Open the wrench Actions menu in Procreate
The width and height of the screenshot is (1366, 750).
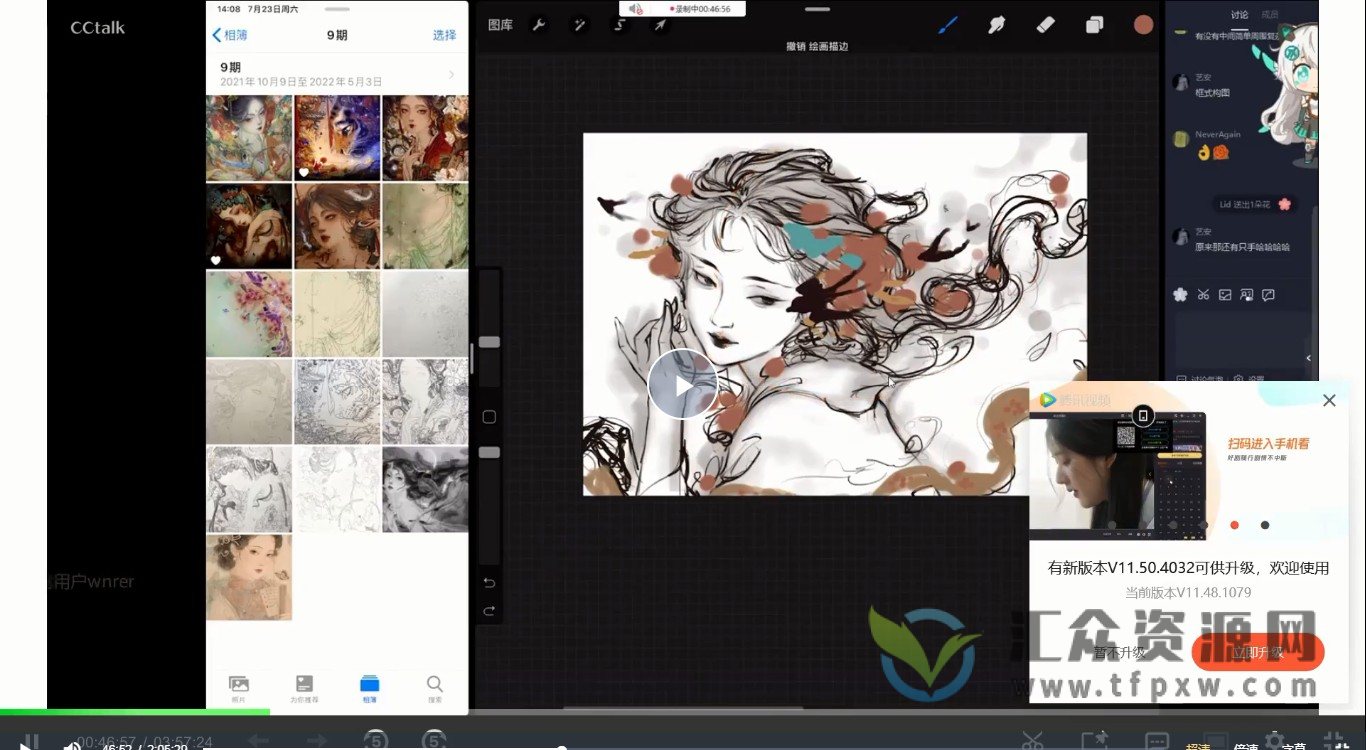(538, 25)
